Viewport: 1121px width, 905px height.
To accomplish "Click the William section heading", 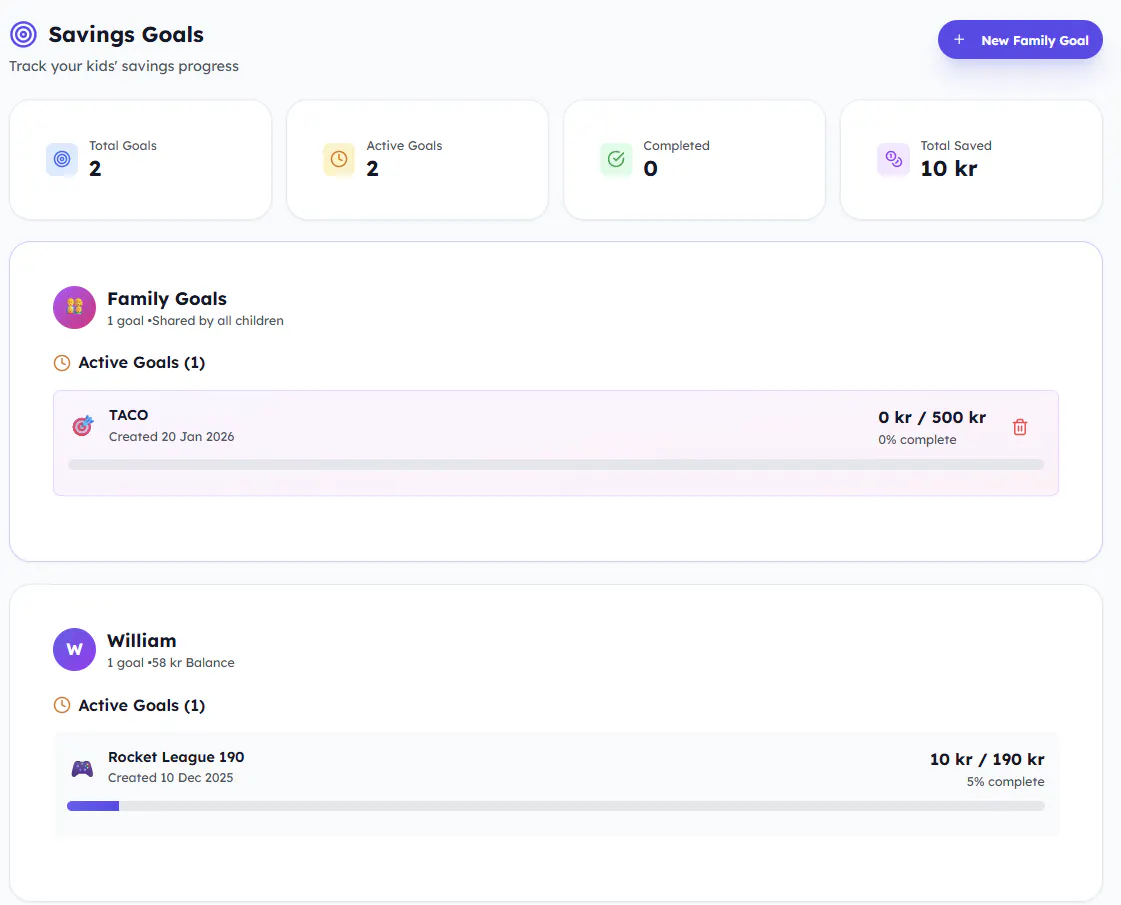I will tap(142, 641).
